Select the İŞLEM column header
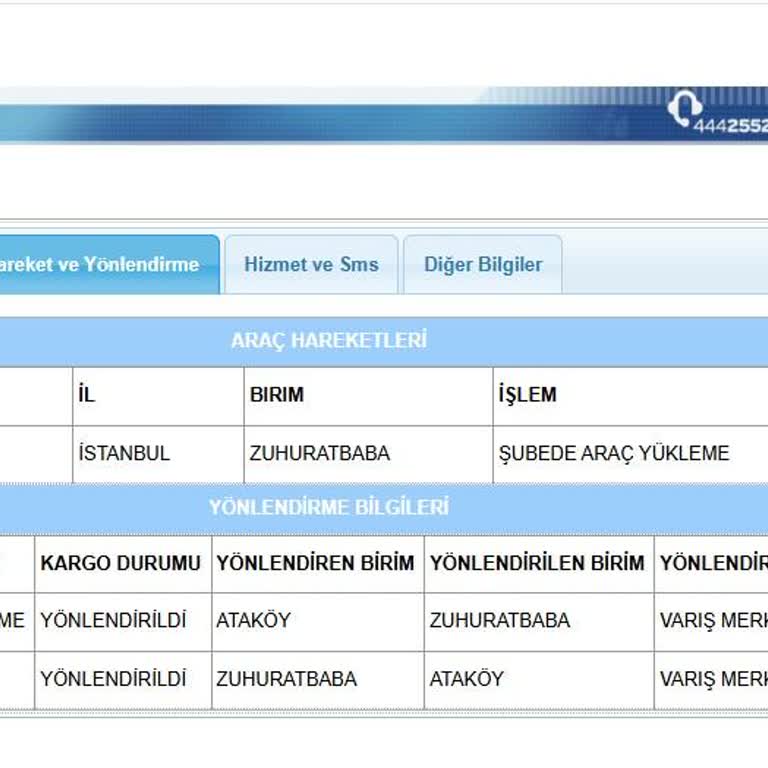 pos(631,396)
